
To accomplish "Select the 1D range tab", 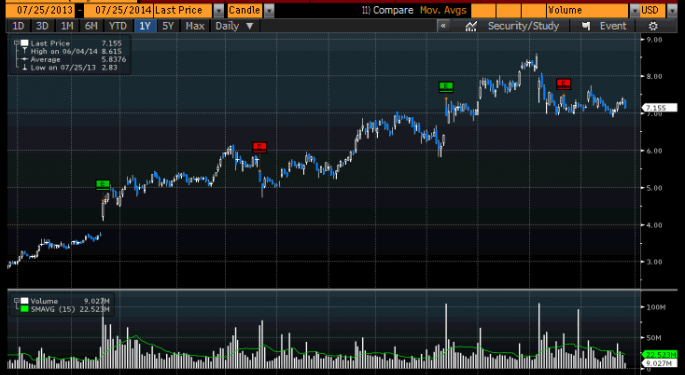I will (x=18, y=26).
